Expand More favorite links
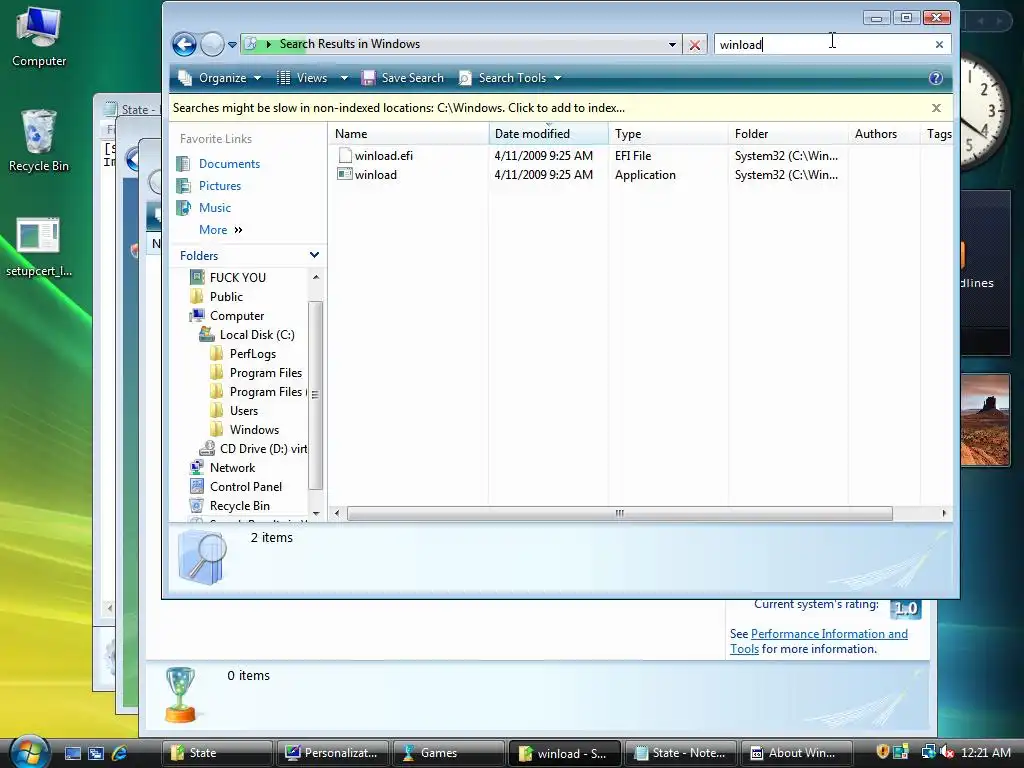 (221, 230)
